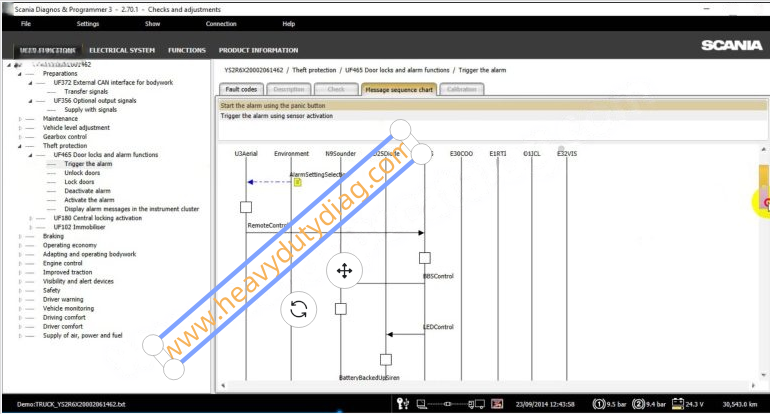Select Transfer signals in the tree
The image size is (770, 414).
tap(86, 92)
